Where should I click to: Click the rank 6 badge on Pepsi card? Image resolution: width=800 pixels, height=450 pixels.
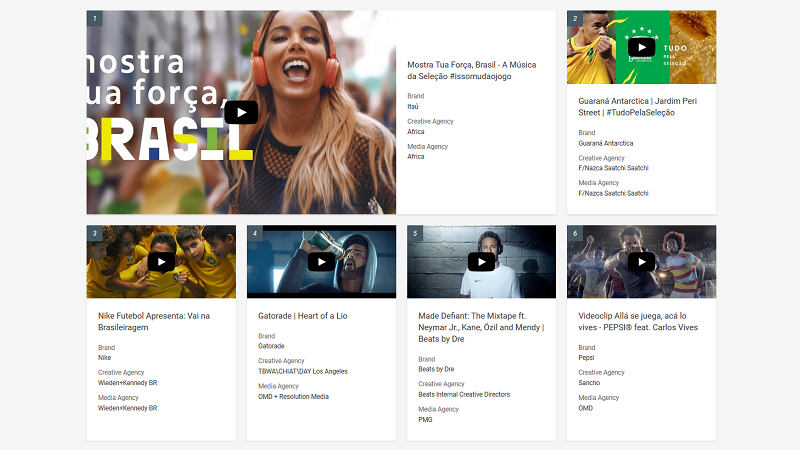click(x=575, y=233)
